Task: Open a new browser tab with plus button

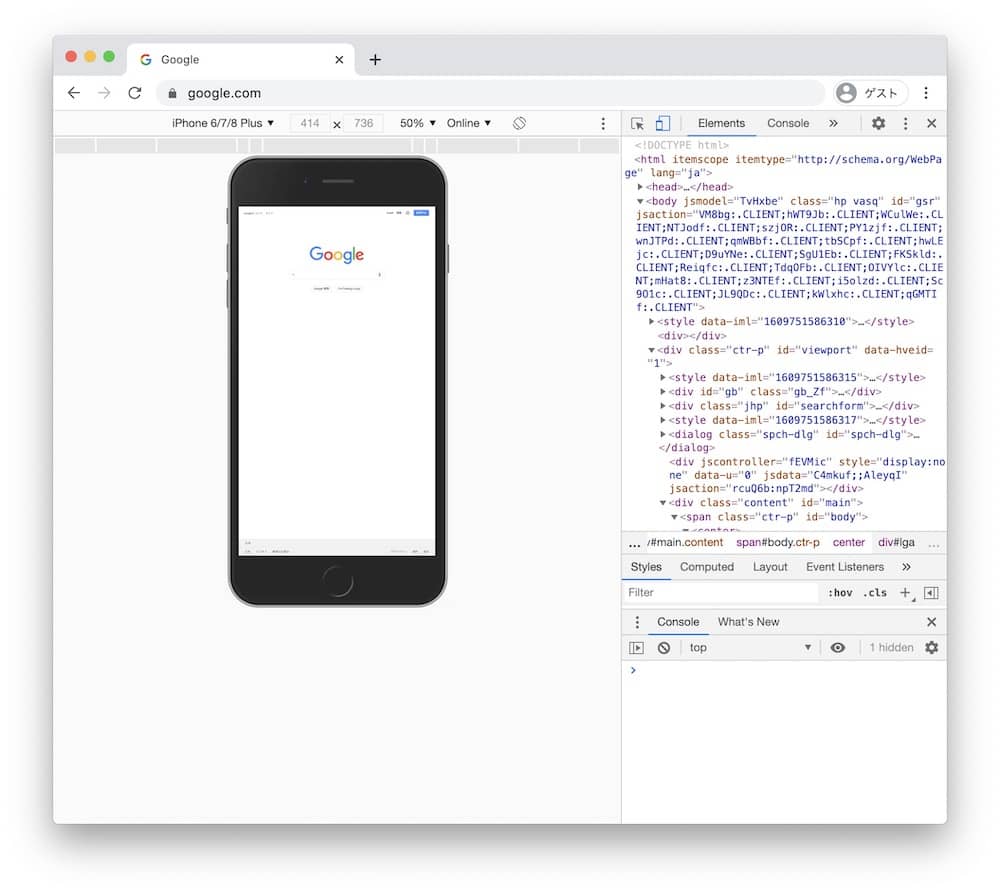Action: click(375, 59)
